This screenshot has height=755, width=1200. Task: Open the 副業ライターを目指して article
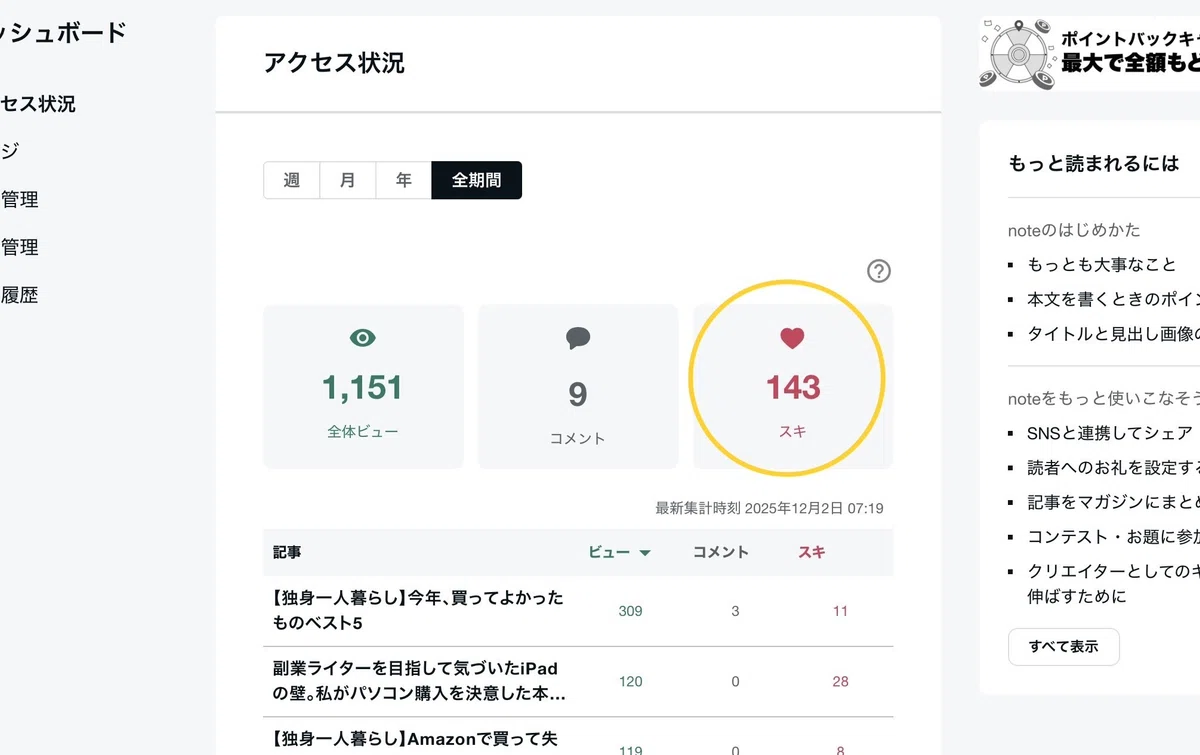[418, 681]
